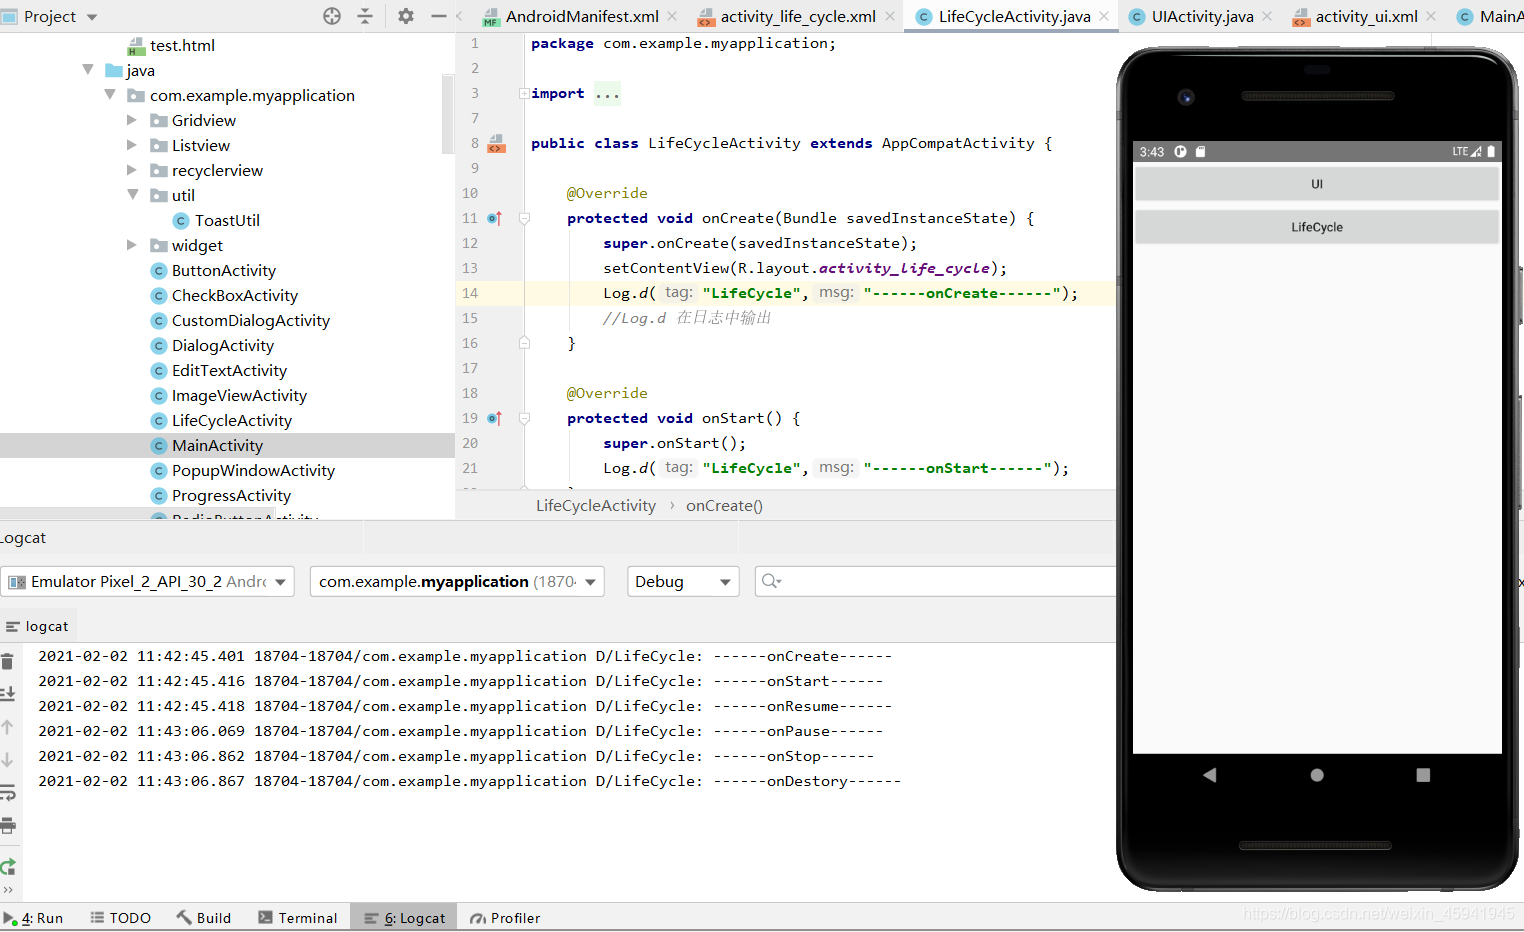Click the override gutter icon on line 11
Image resolution: width=1524 pixels, height=932 pixels.
(494, 218)
